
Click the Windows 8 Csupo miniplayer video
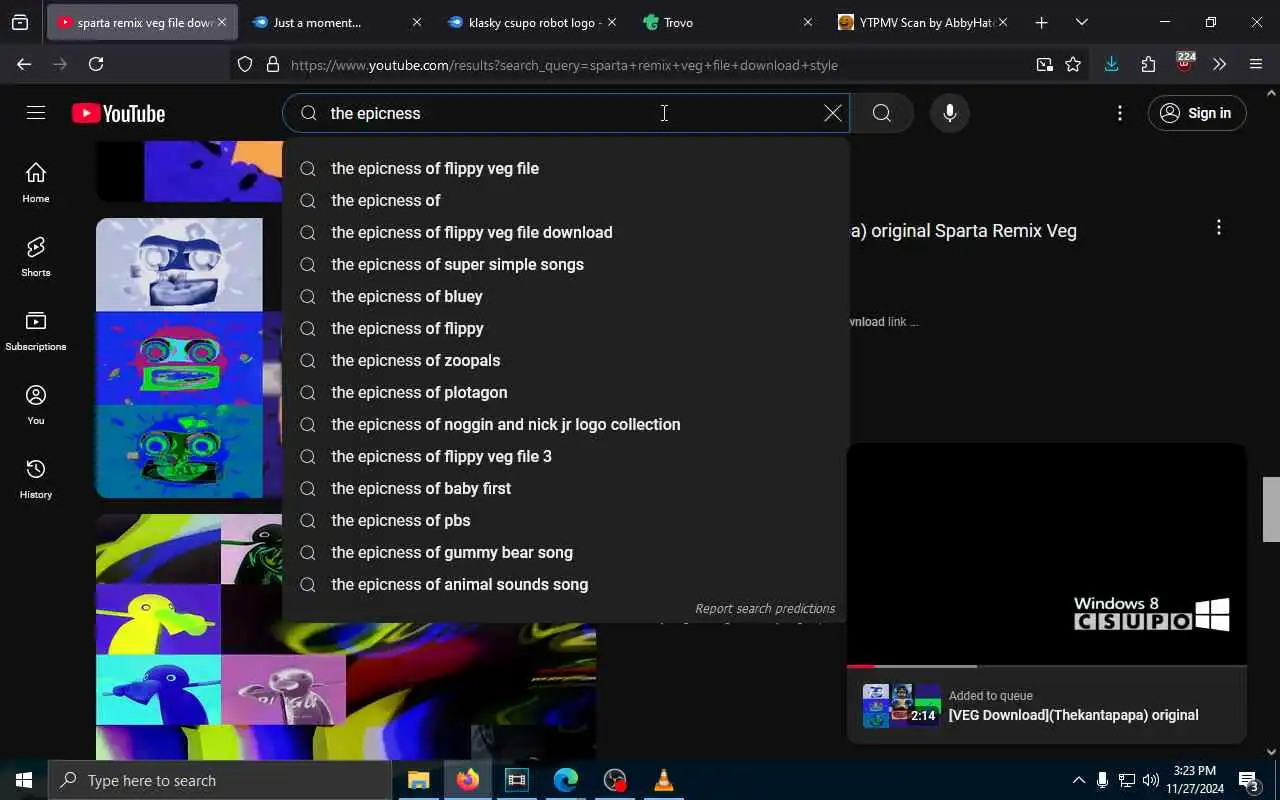click(1046, 553)
